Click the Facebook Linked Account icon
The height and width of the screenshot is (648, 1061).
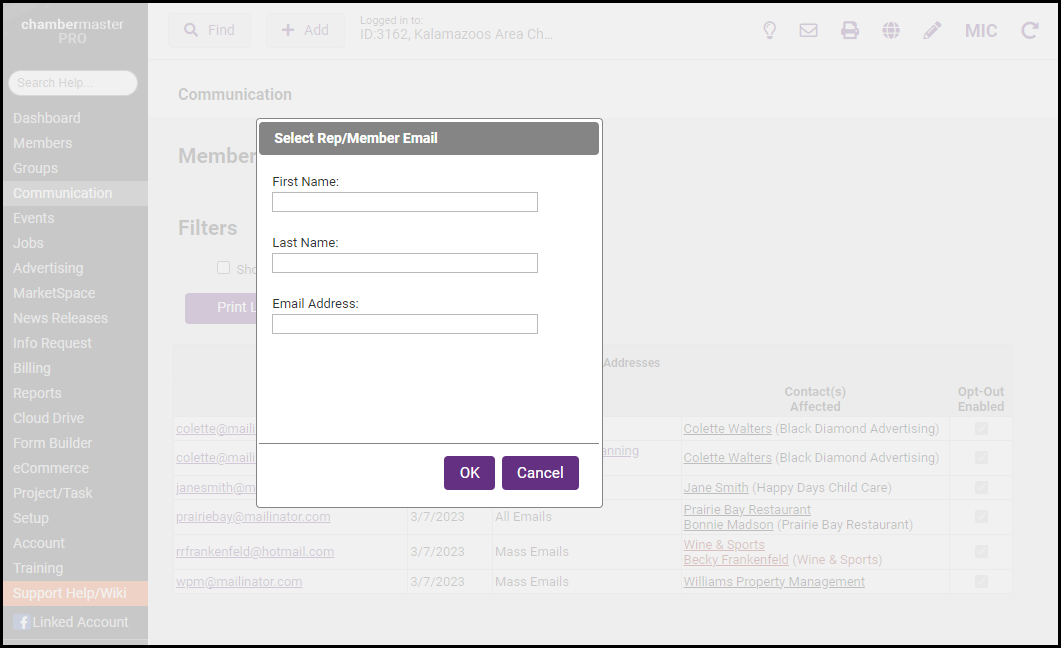click(22, 622)
